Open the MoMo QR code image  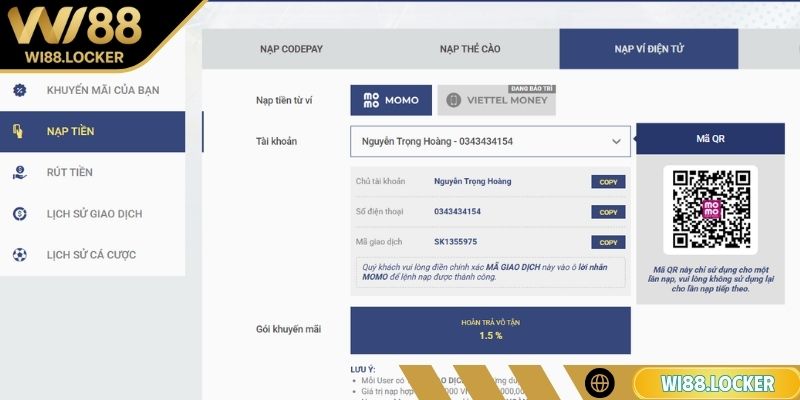pyautogui.click(x=711, y=209)
